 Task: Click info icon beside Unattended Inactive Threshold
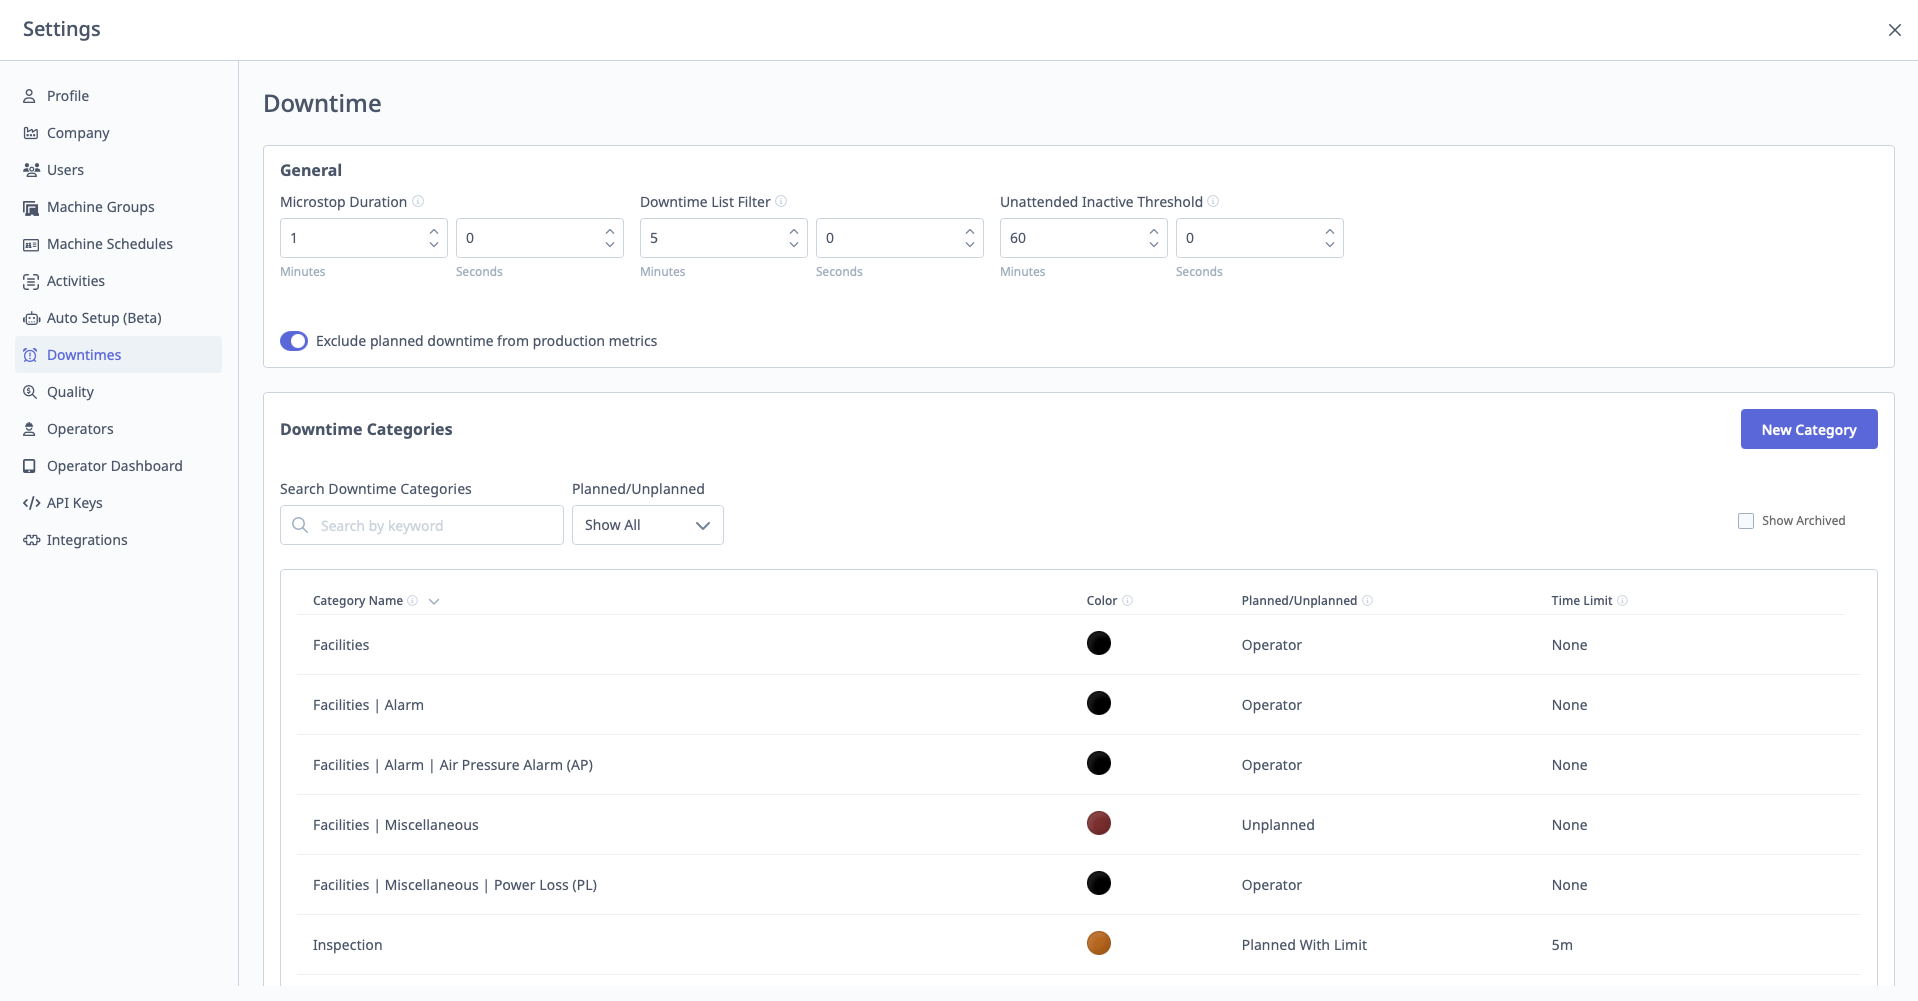pos(1213,201)
